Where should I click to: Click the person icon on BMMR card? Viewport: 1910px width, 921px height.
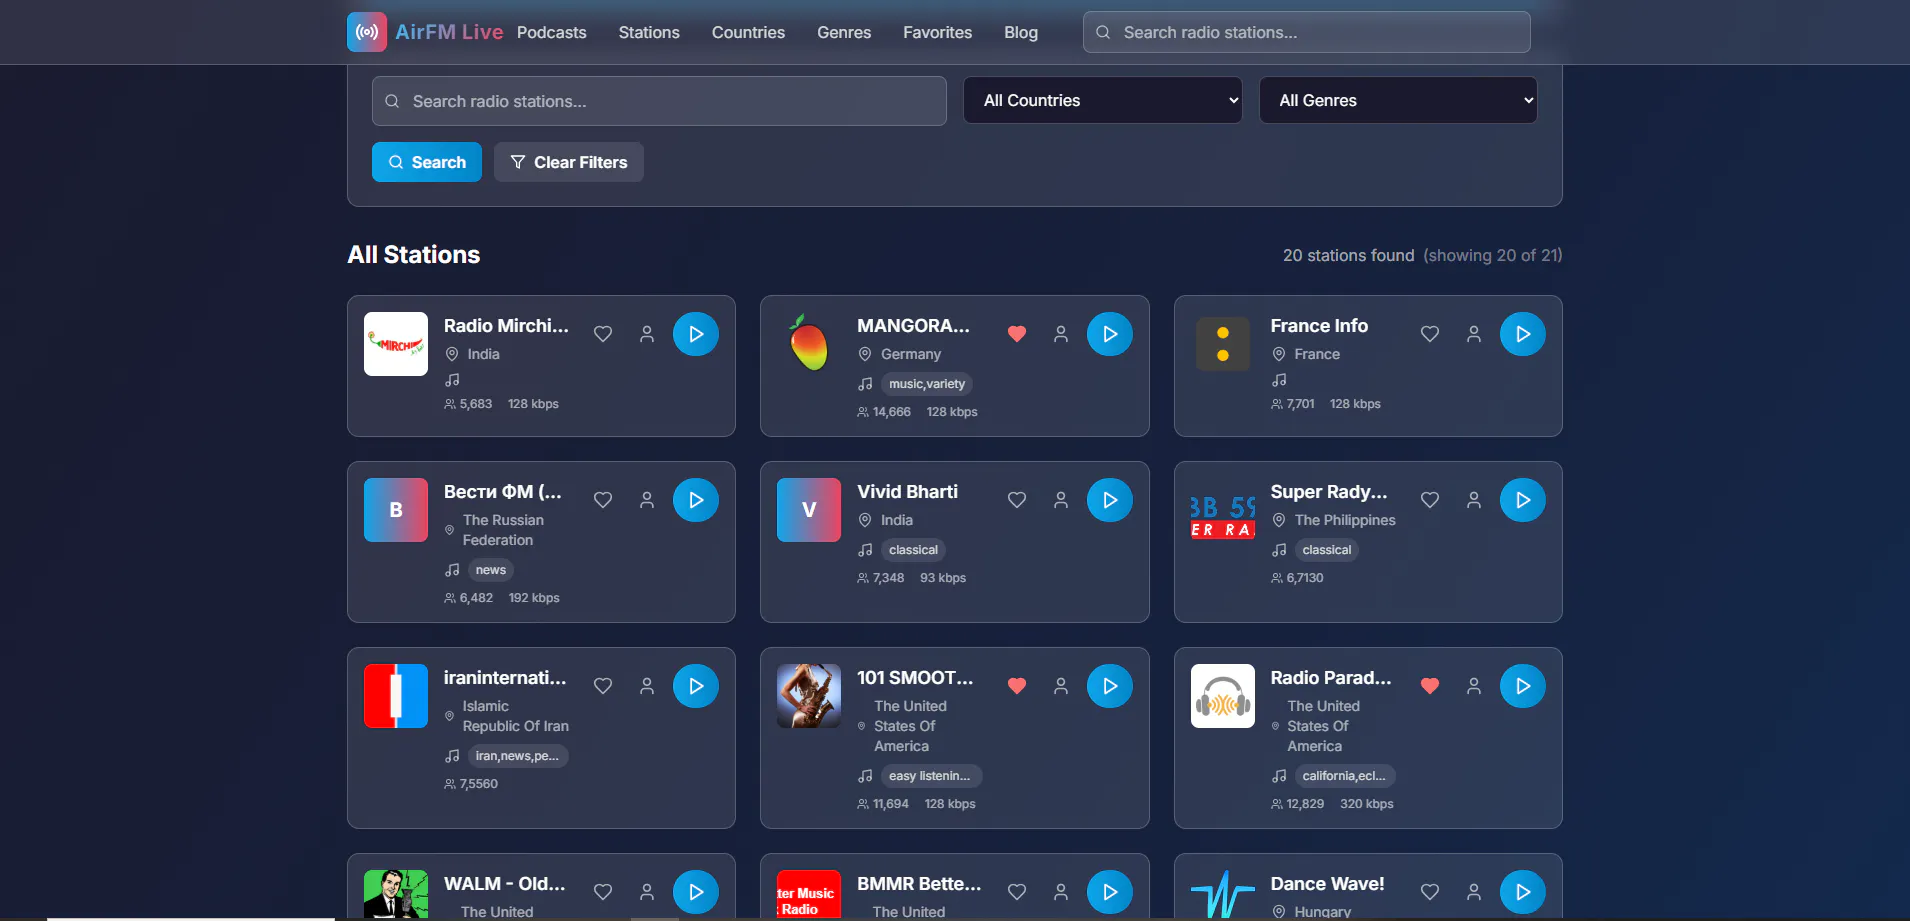[1061, 892]
